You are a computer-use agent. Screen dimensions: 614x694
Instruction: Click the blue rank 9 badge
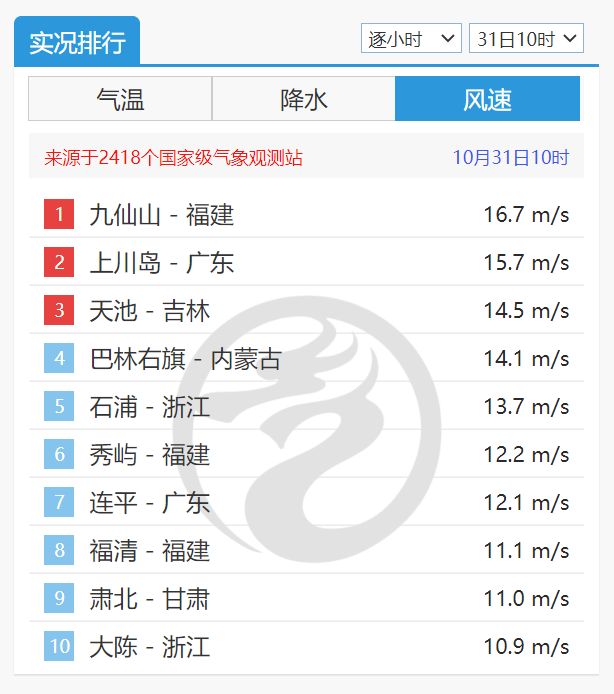click(x=59, y=598)
